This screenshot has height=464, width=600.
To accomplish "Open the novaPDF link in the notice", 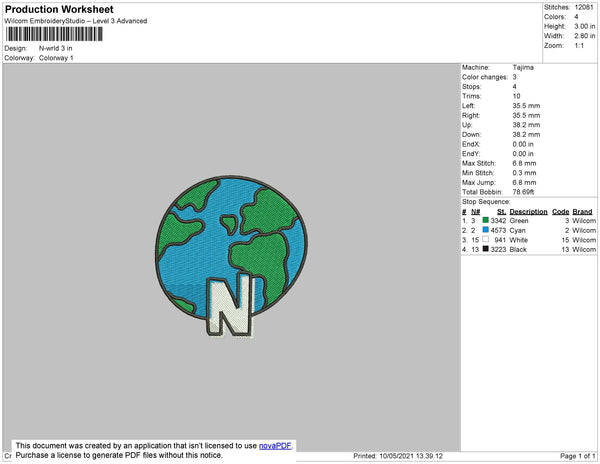I will point(275,446).
